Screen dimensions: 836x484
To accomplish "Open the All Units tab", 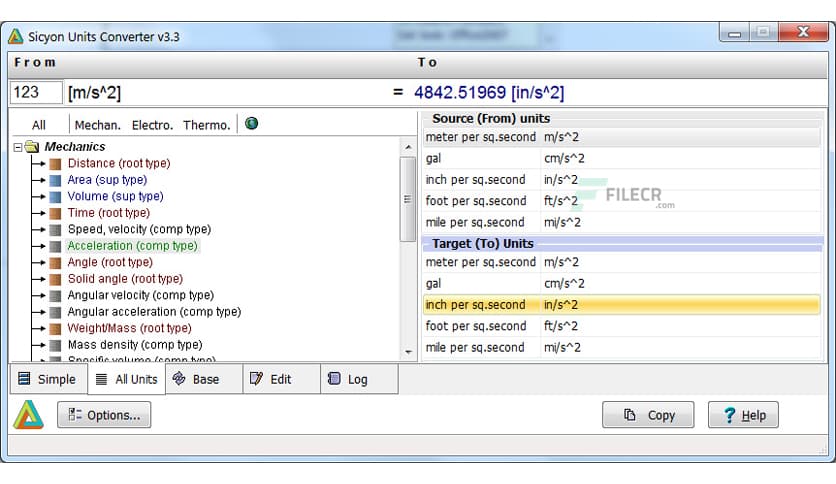I will [126, 379].
